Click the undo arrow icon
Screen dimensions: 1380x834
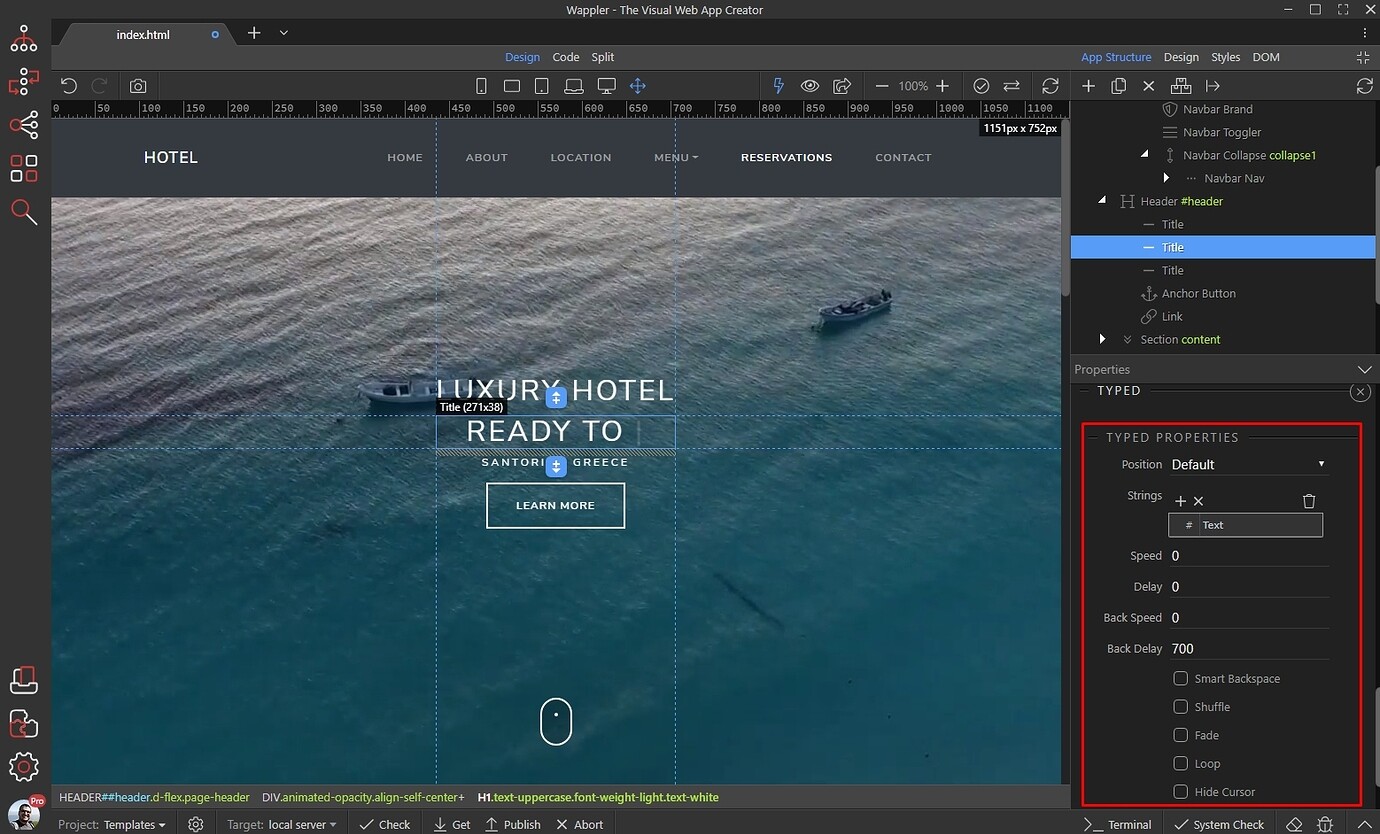click(x=69, y=86)
